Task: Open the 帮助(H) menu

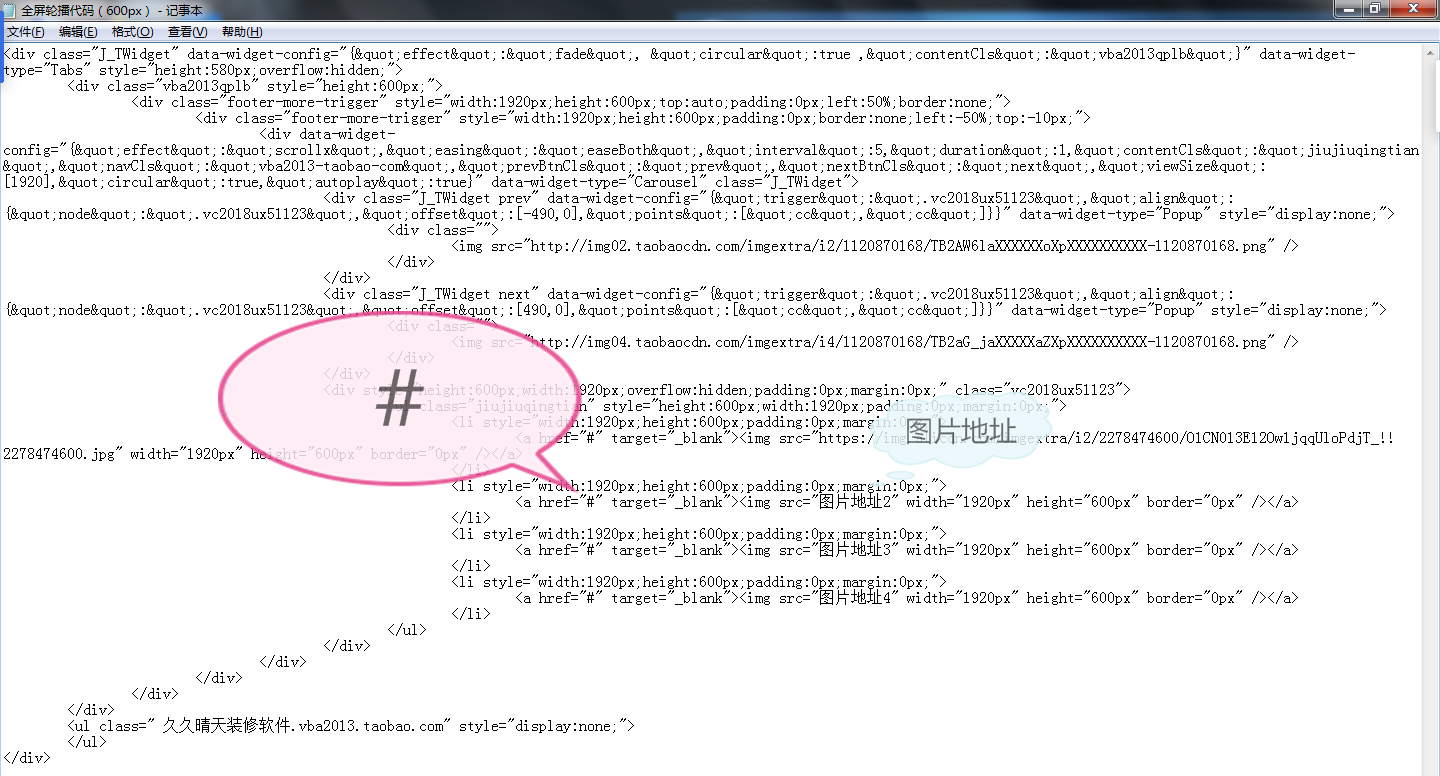Action: [242, 32]
